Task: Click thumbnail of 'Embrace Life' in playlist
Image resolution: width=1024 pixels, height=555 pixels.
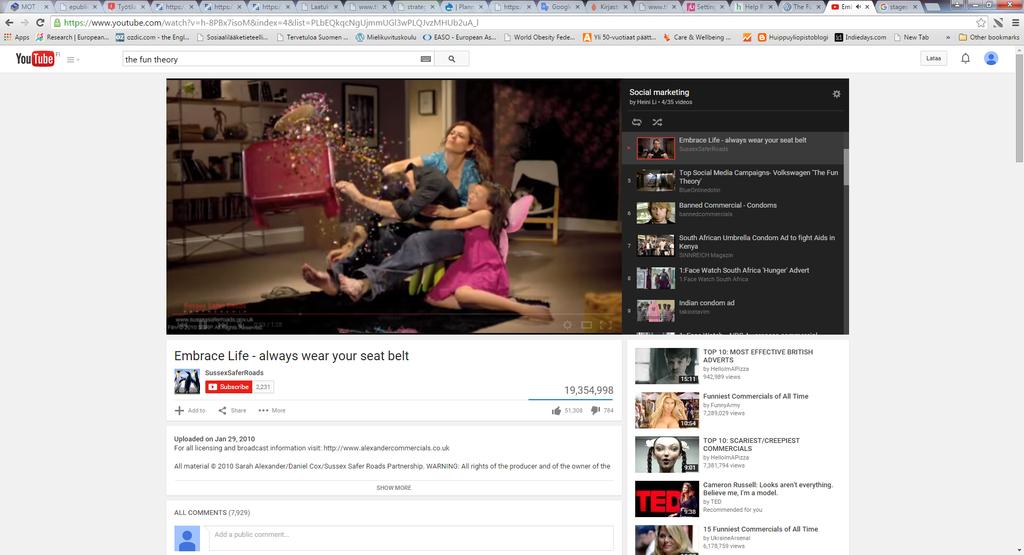Action: click(656, 148)
